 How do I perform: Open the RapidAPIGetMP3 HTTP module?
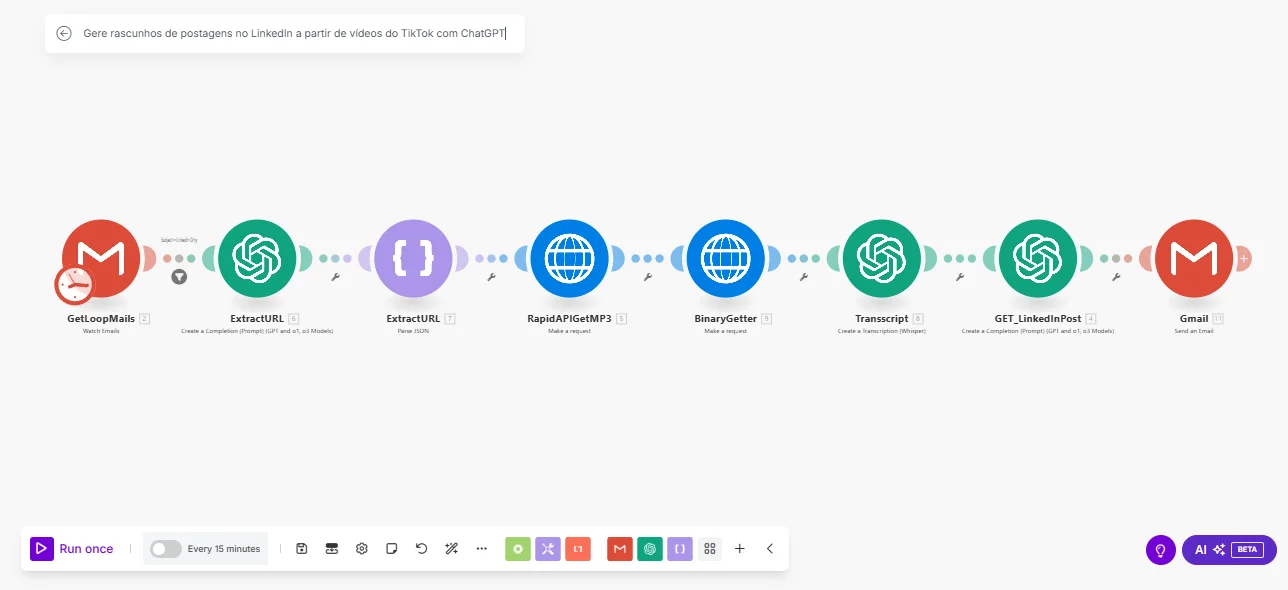click(x=569, y=259)
